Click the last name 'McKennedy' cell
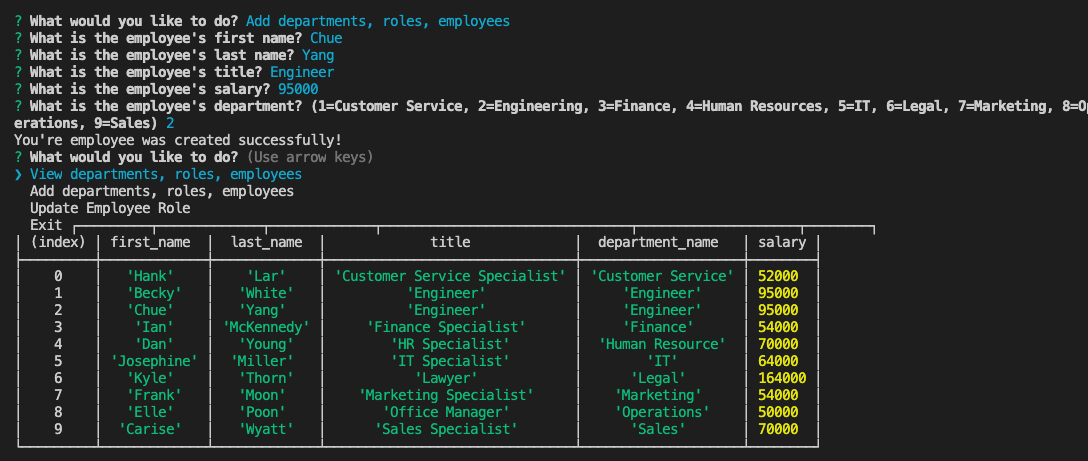 (x=266, y=327)
